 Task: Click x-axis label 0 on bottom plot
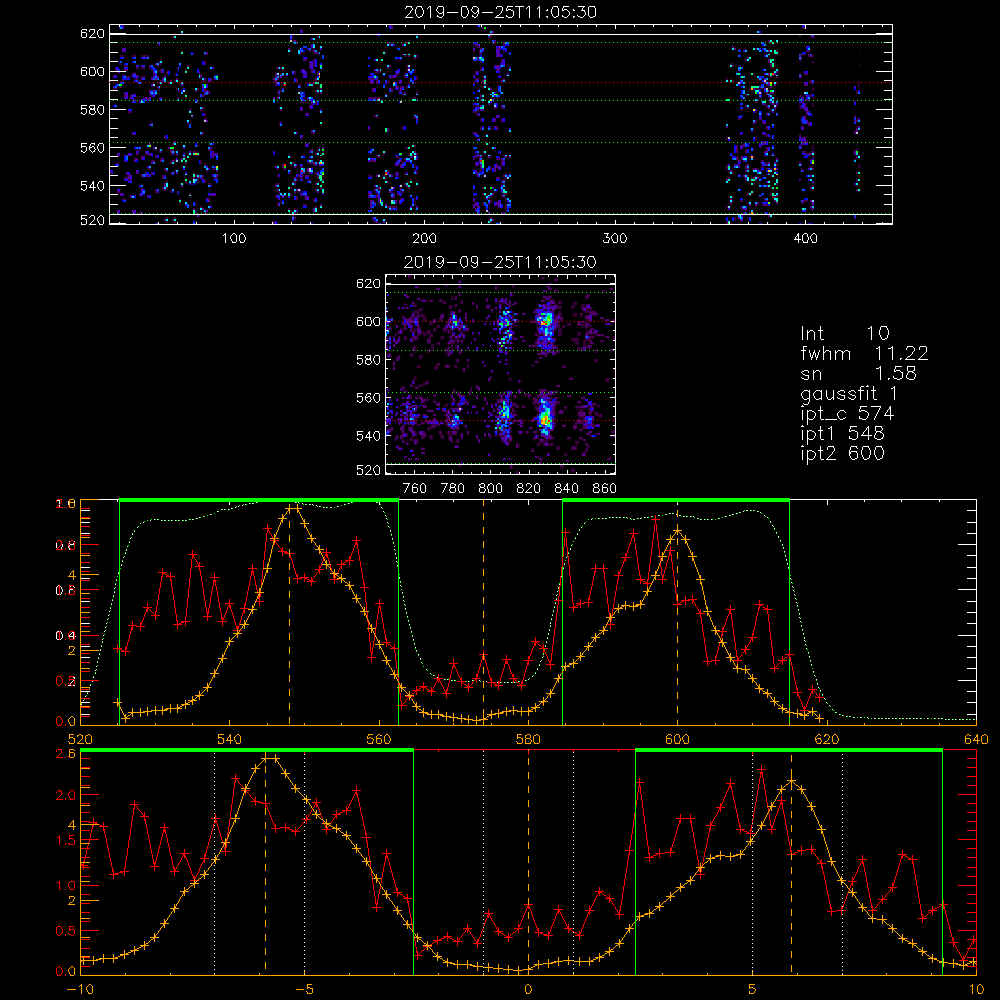click(x=528, y=990)
